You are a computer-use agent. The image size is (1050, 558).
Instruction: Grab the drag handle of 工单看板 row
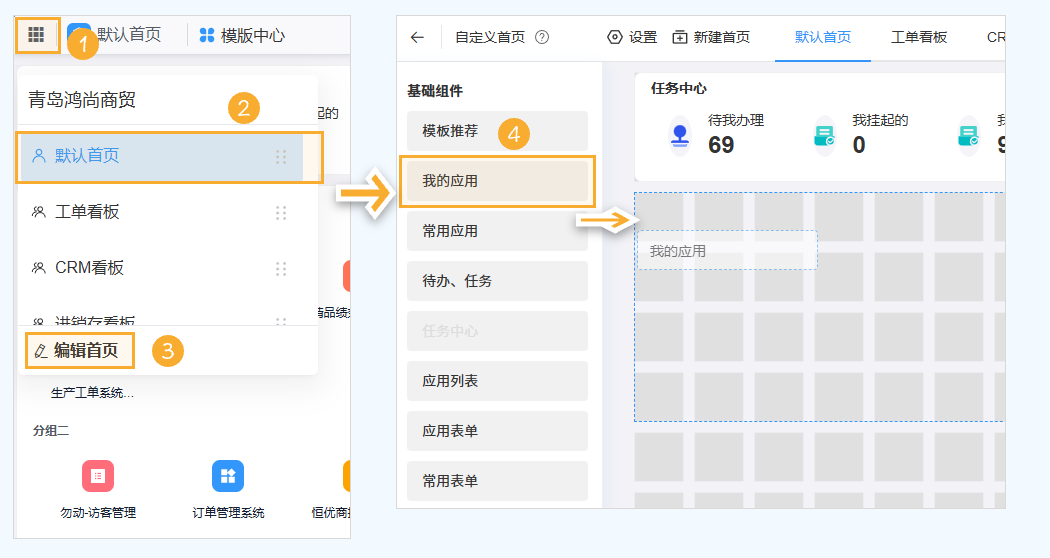tap(281, 213)
